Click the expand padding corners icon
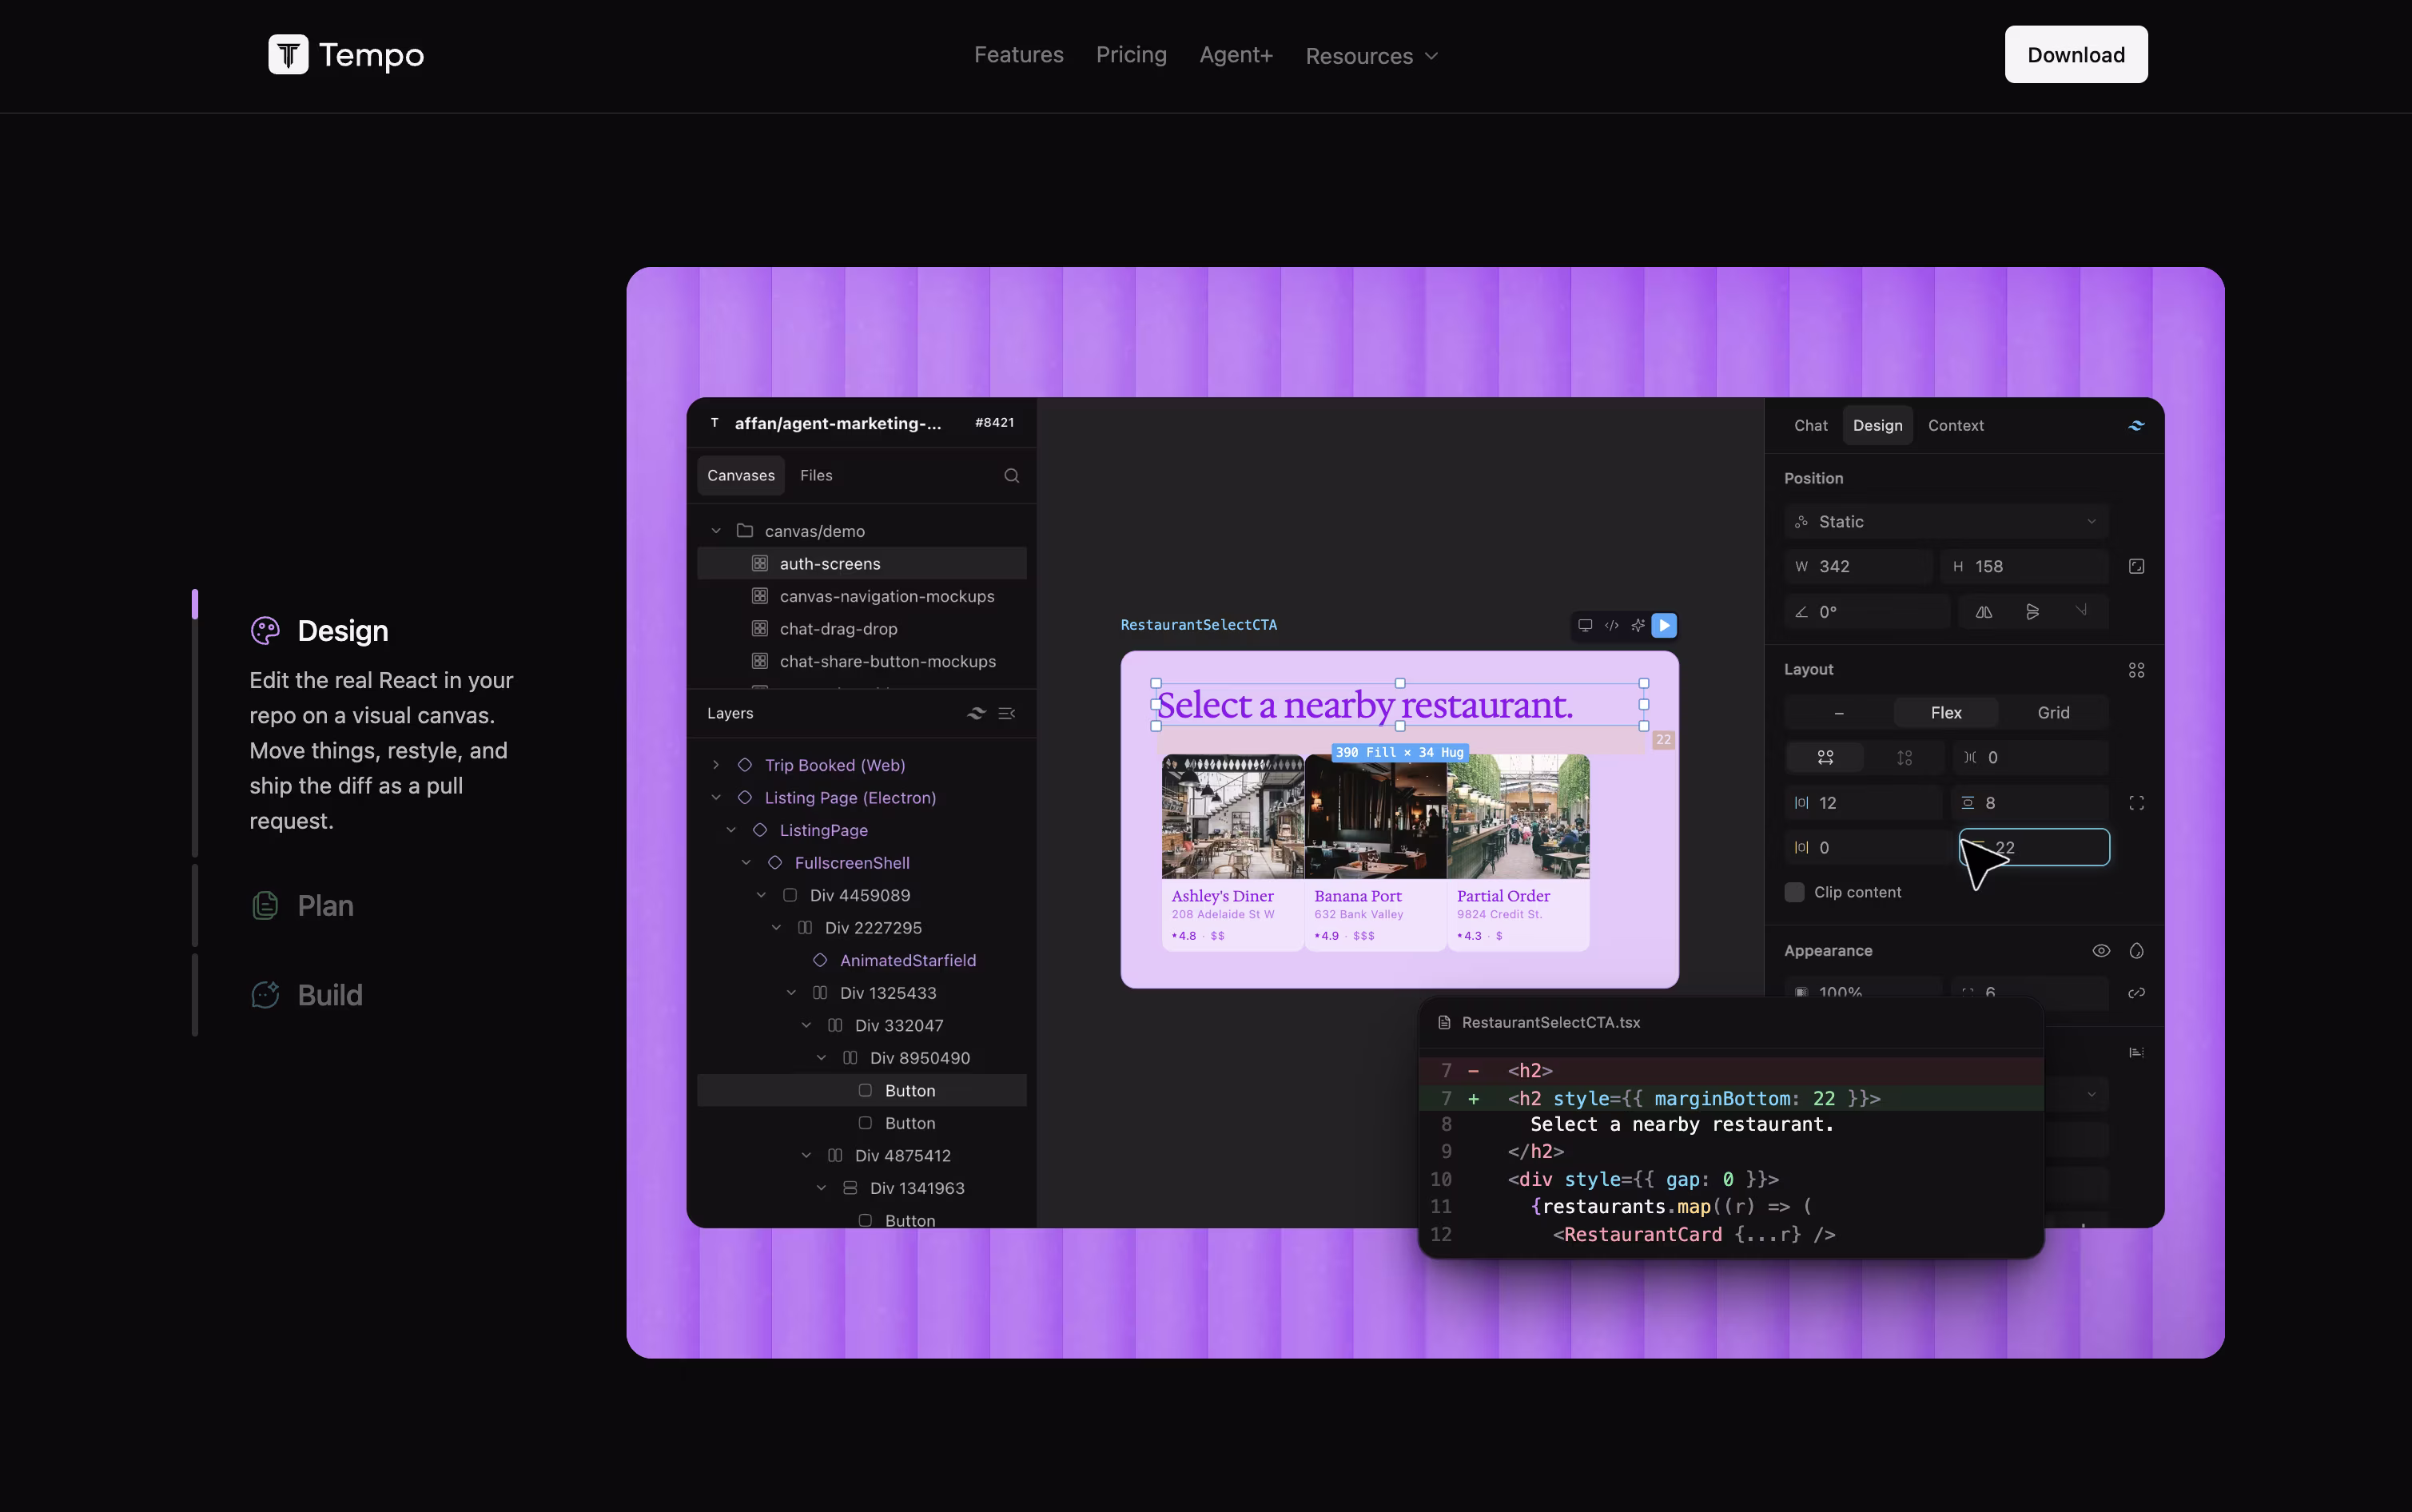Image resolution: width=2412 pixels, height=1512 pixels. 2136,803
